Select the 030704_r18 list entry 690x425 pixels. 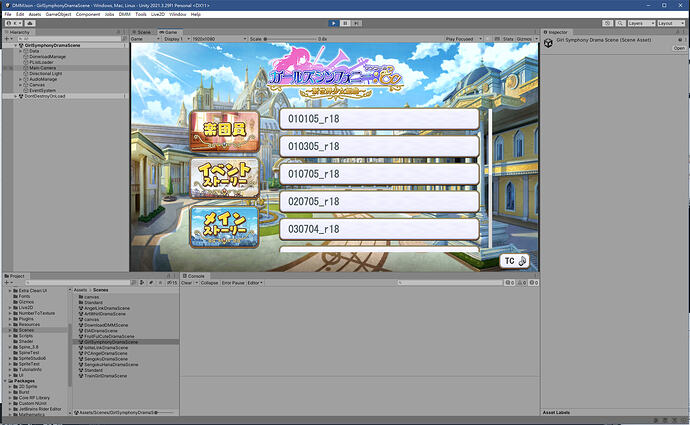[379, 229]
